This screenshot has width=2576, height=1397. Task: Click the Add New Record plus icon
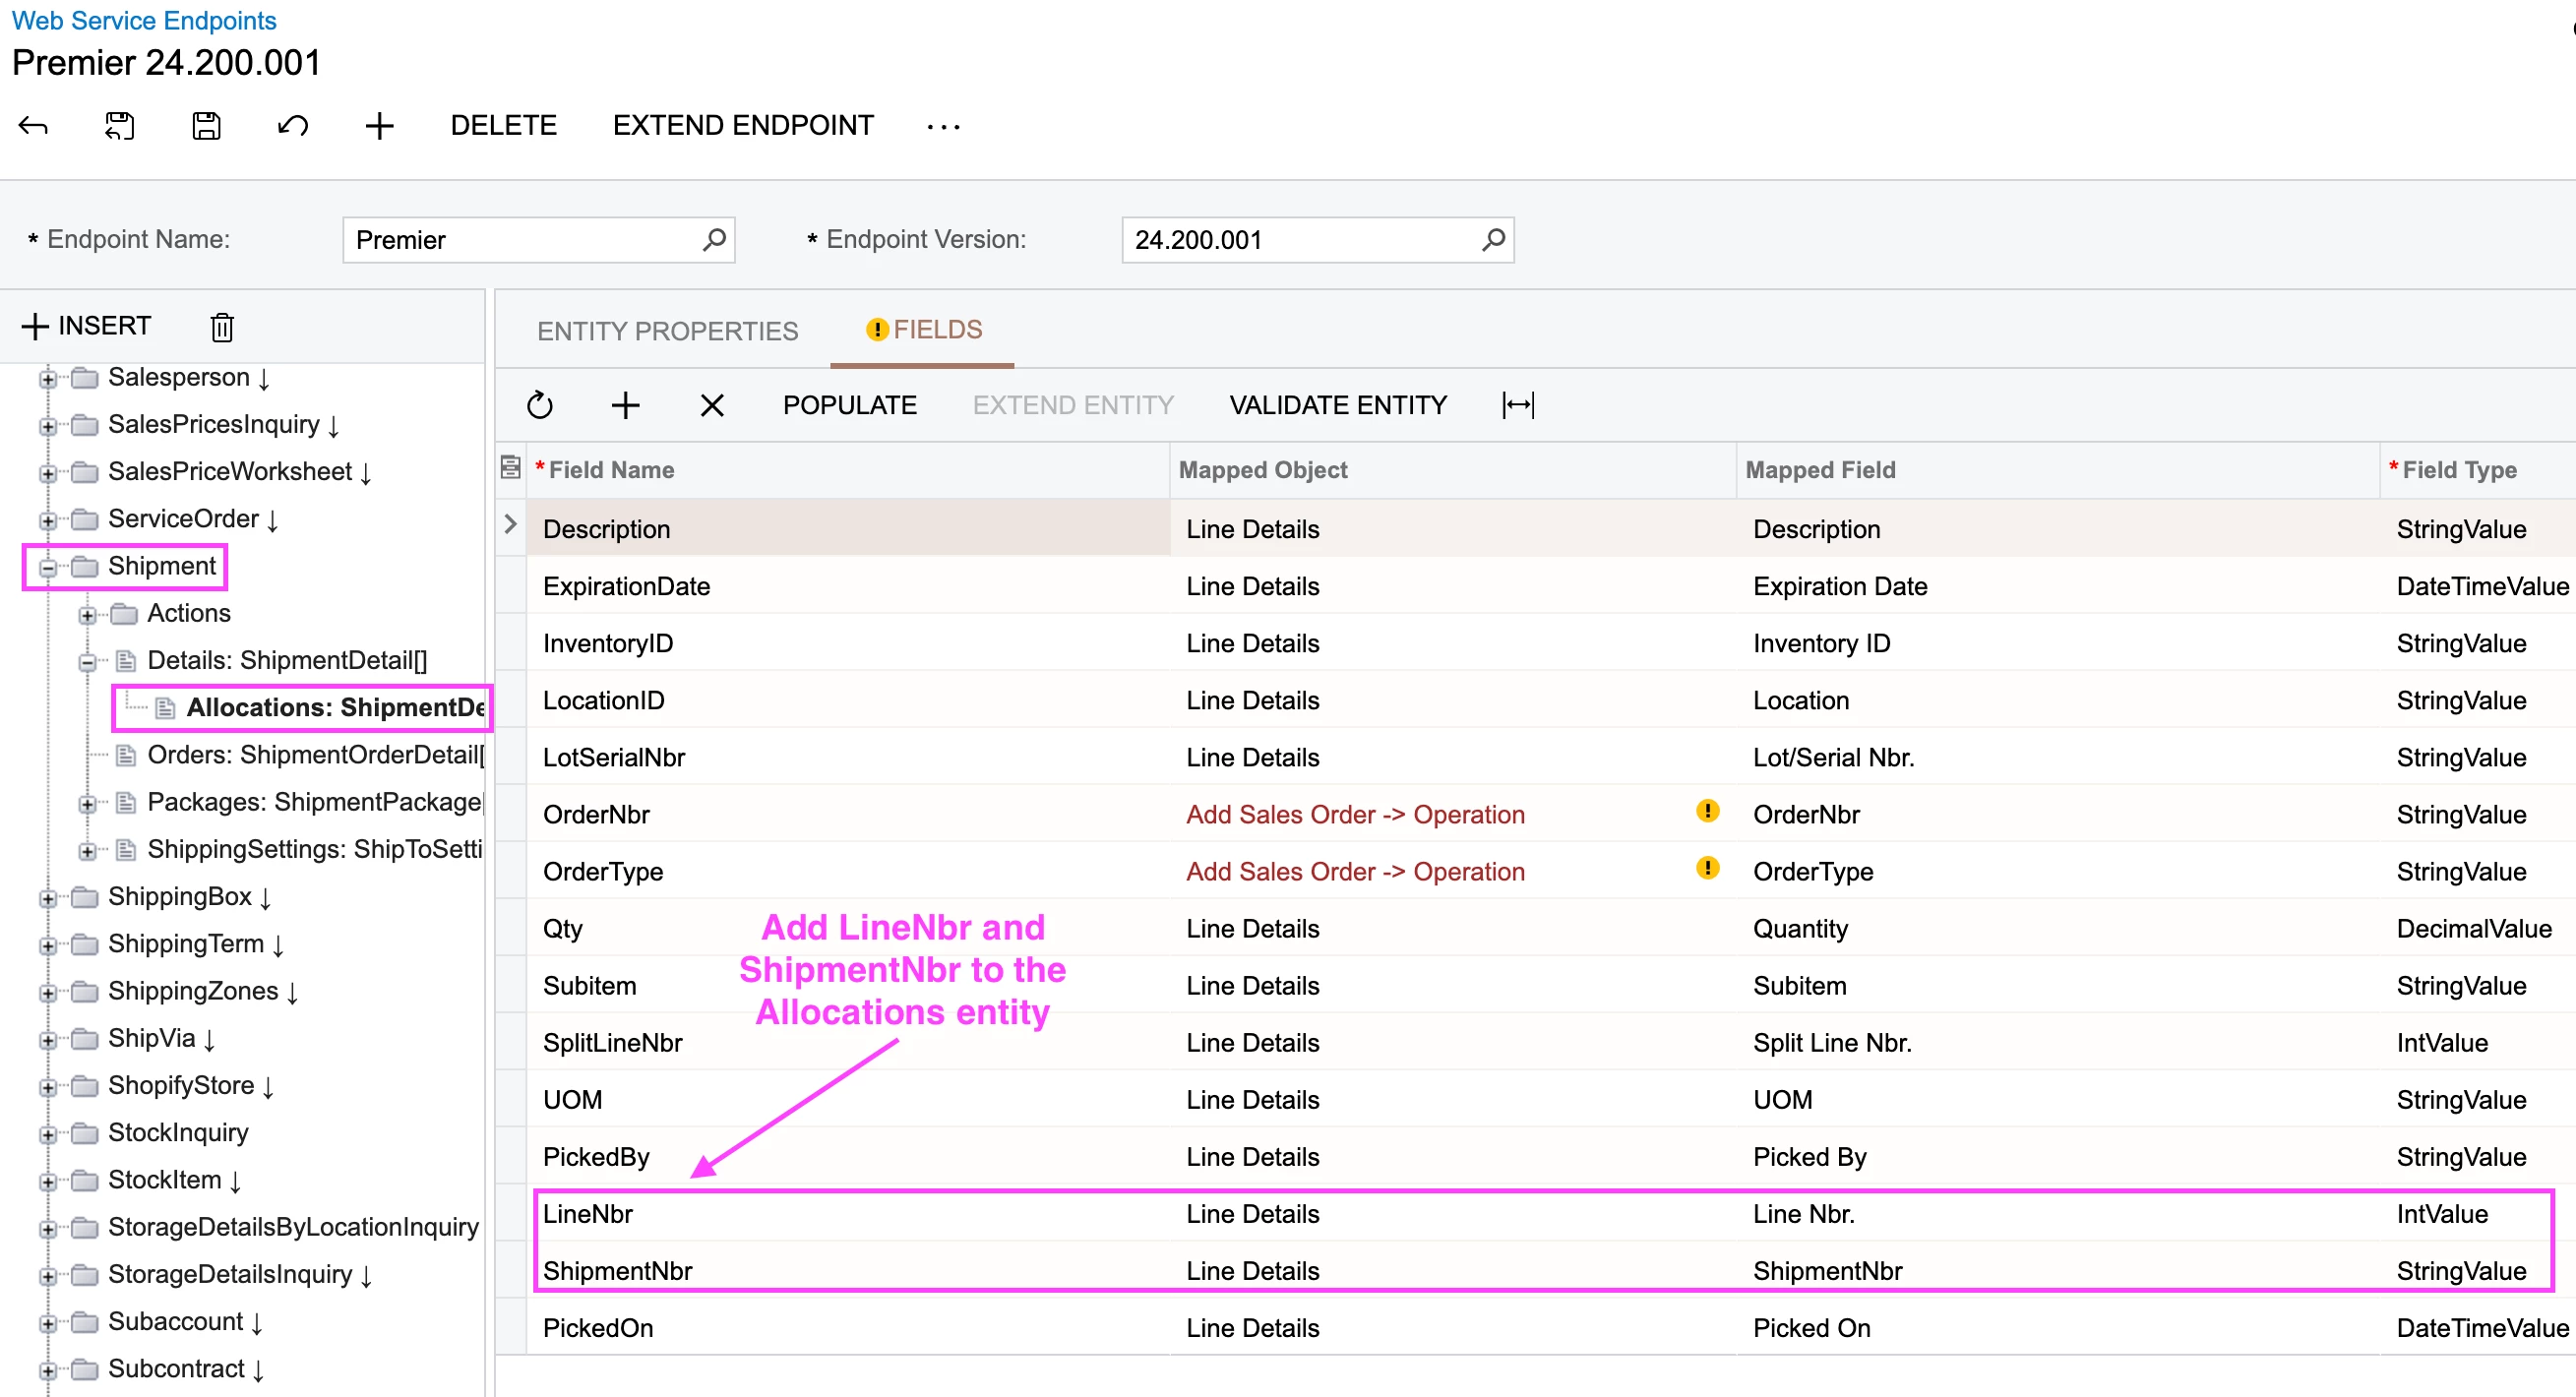(379, 126)
